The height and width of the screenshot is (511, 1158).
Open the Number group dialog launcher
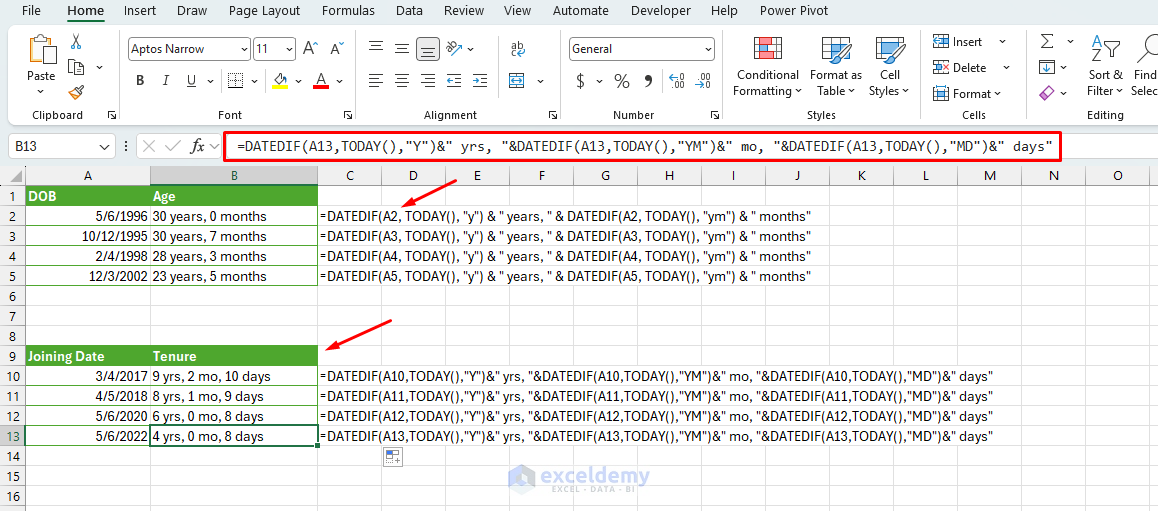pyautogui.click(x=714, y=115)
